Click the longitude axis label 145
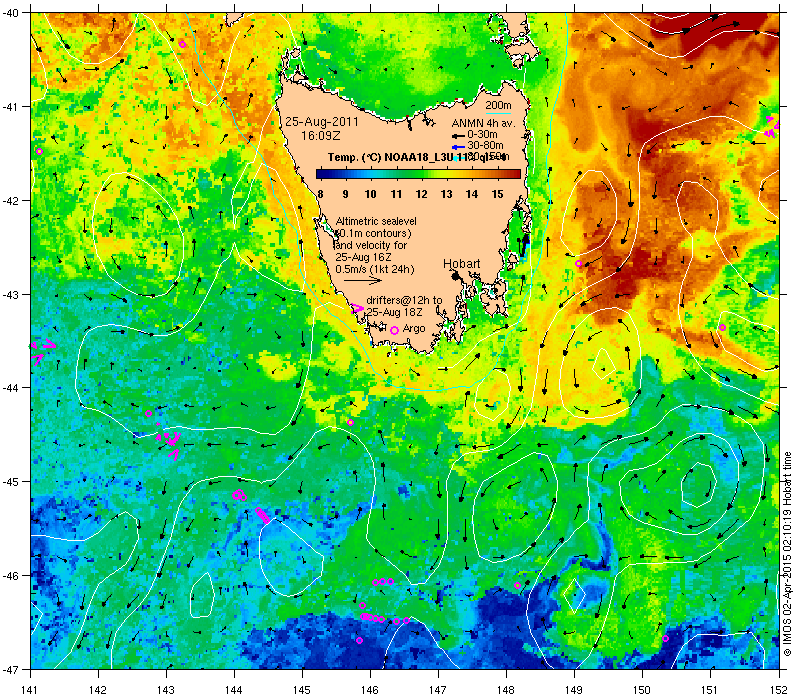 (302, 690)
